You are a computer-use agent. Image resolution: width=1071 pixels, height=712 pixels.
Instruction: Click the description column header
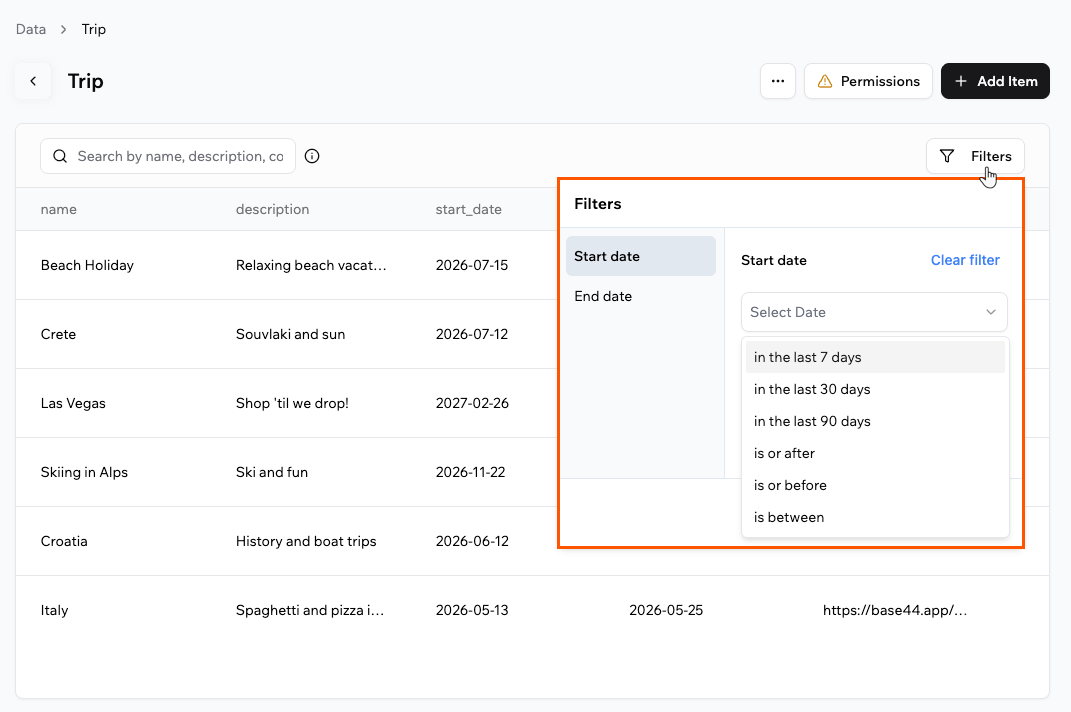coord(273,209)
